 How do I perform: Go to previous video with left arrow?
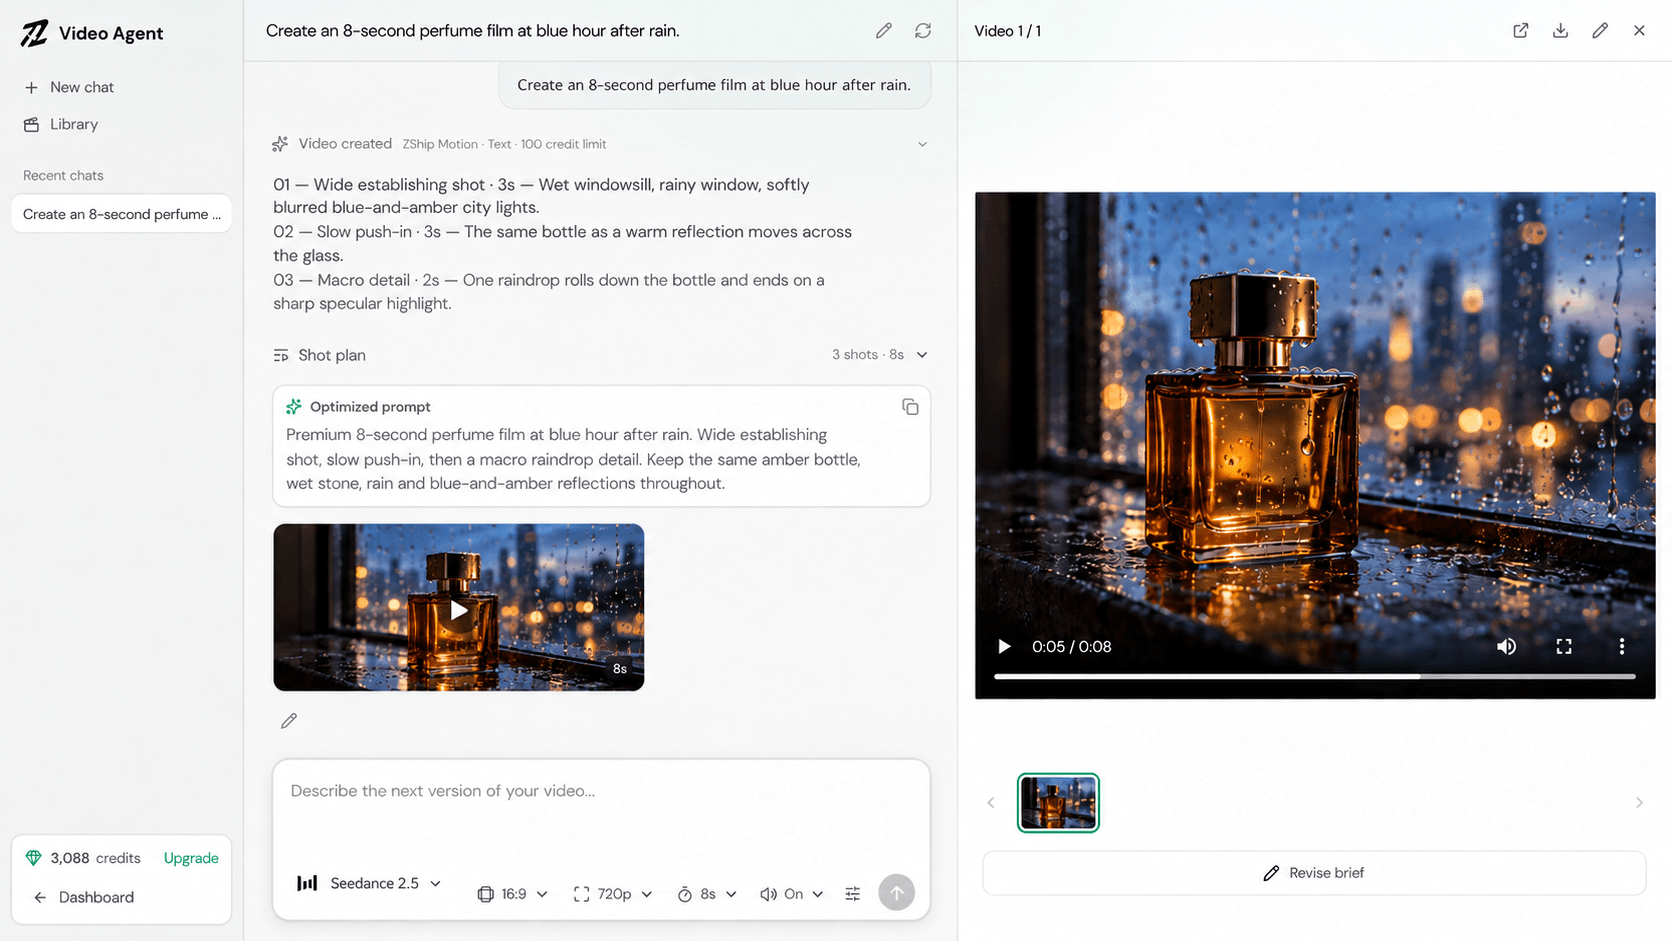(991, 803)
